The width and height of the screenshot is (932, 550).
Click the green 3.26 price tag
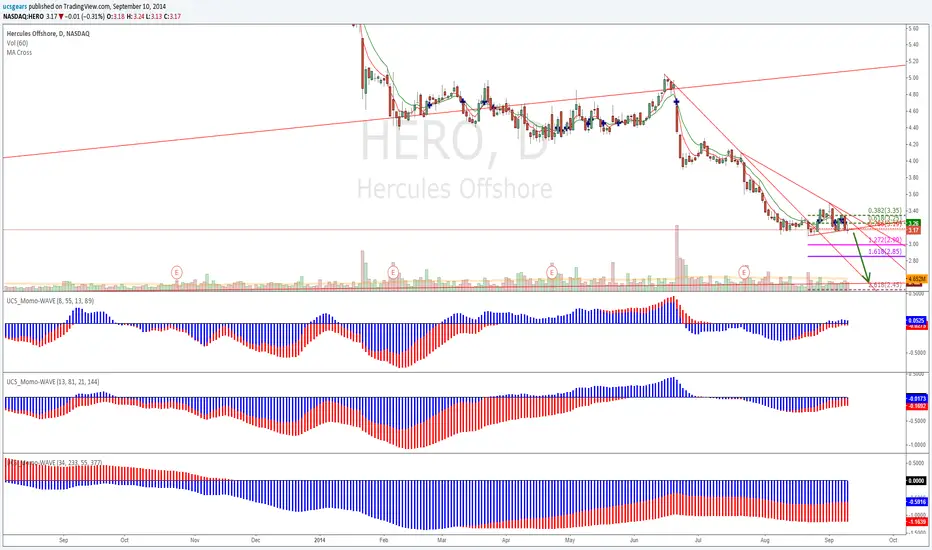(914, 224)
